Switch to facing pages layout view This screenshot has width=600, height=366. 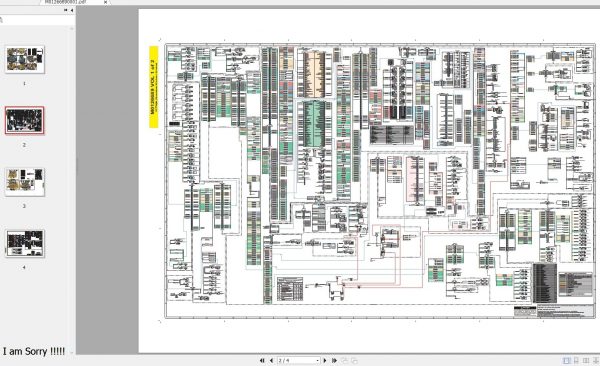click(x=586, y=361)
